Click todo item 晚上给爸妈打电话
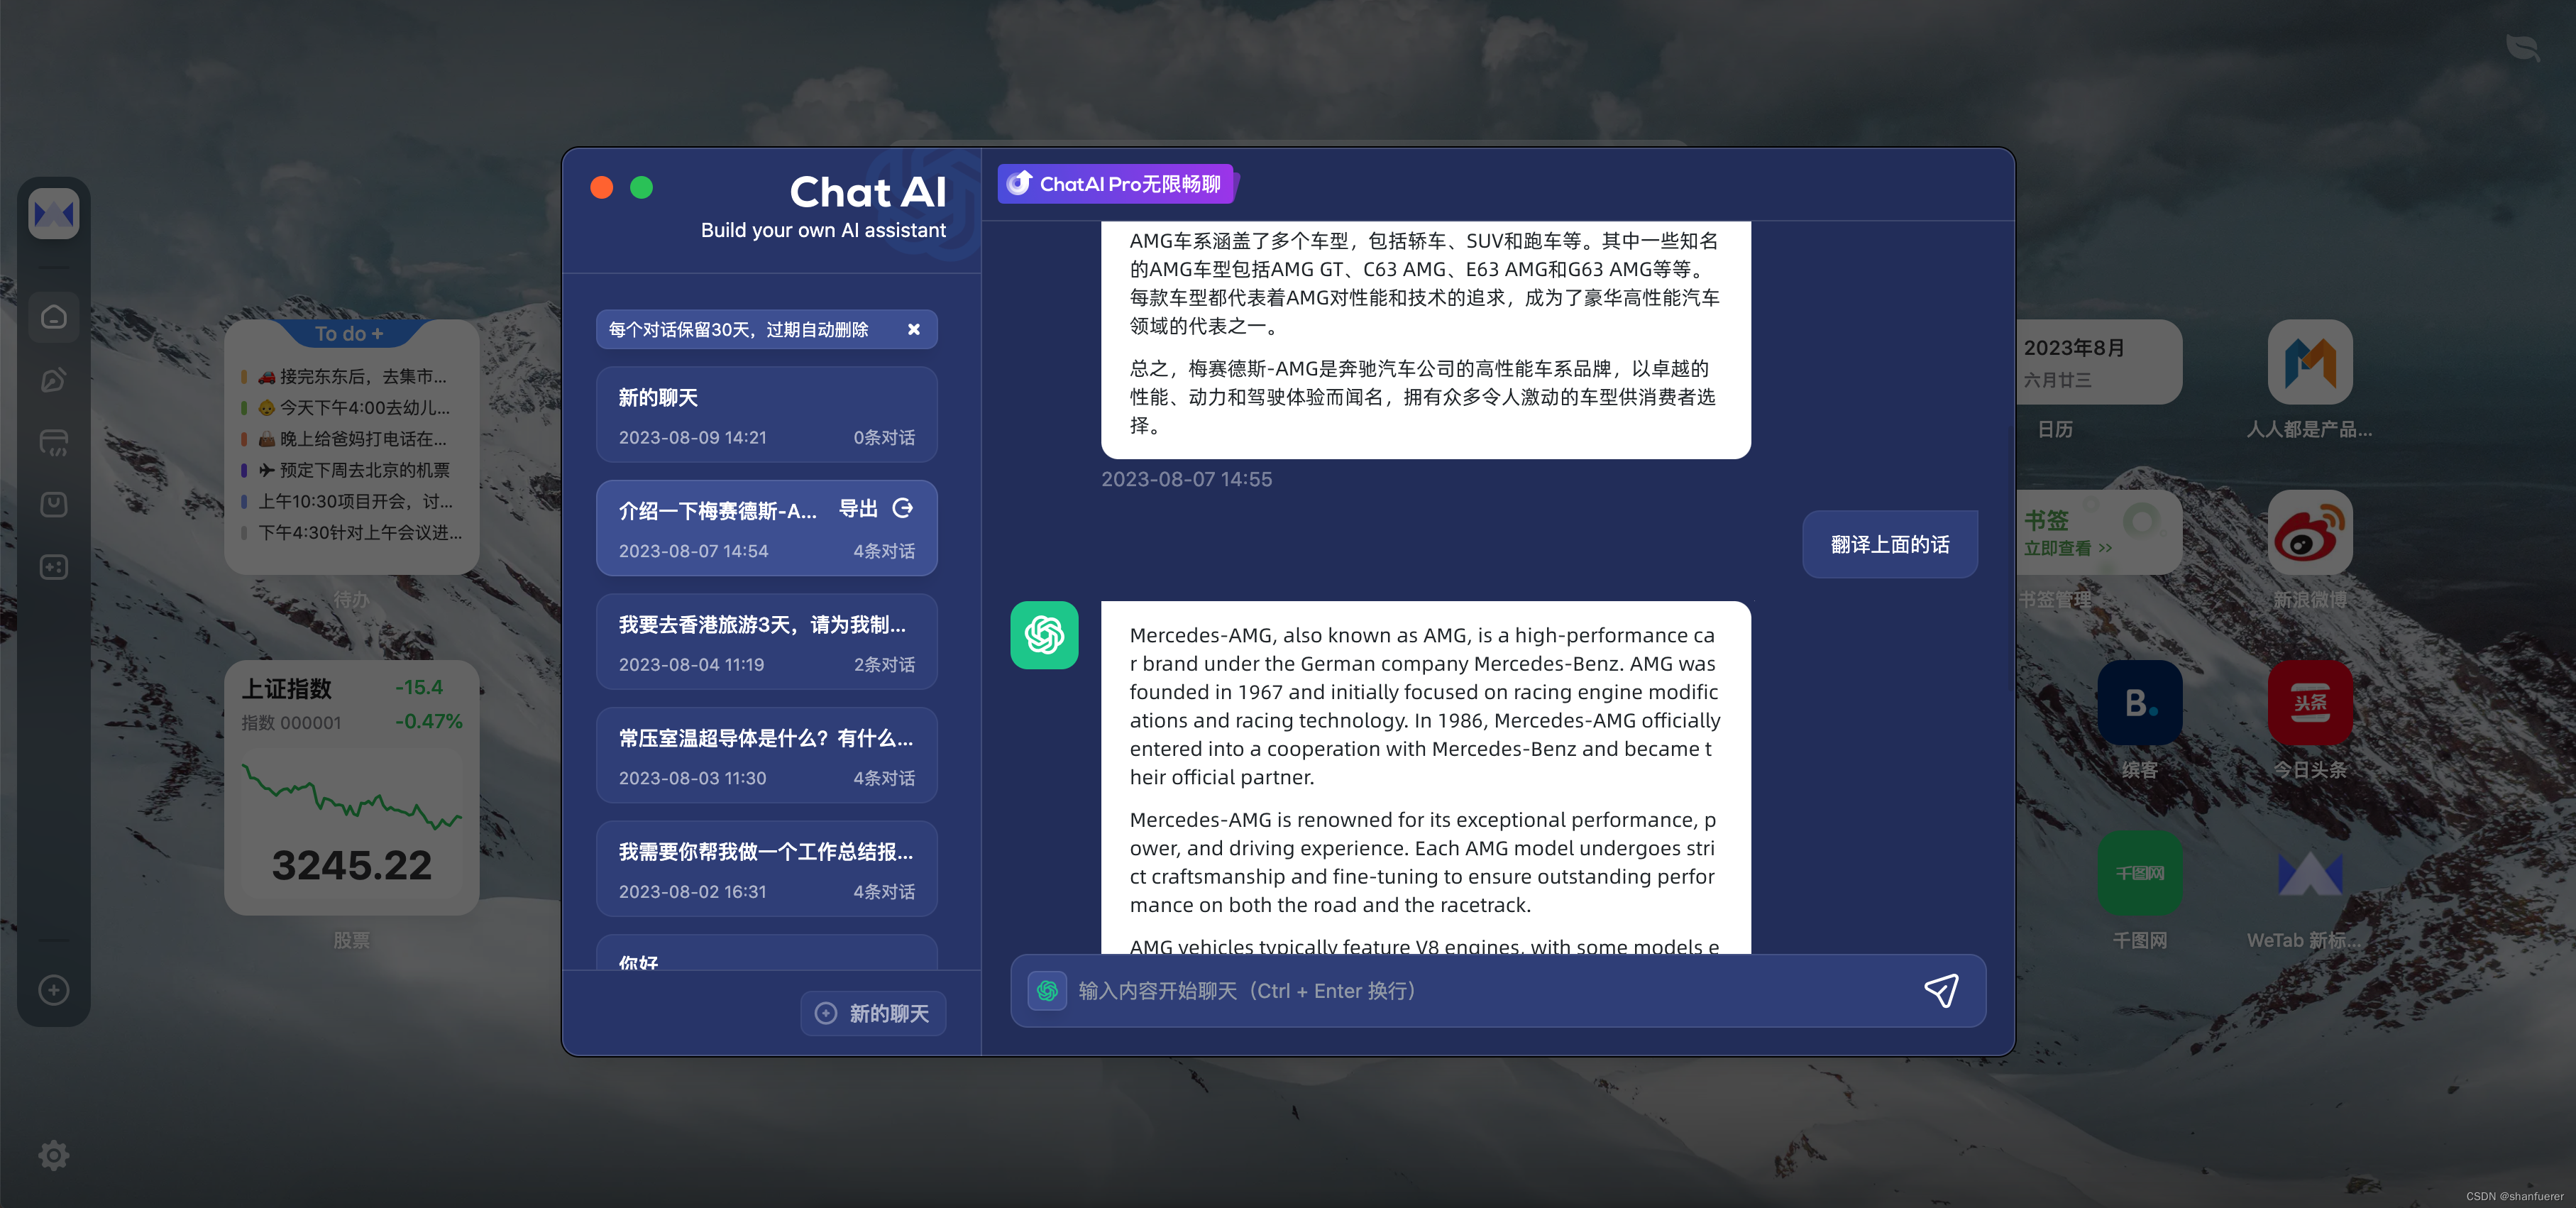This screenshot has height=1208, width=2576. [351, 439]
